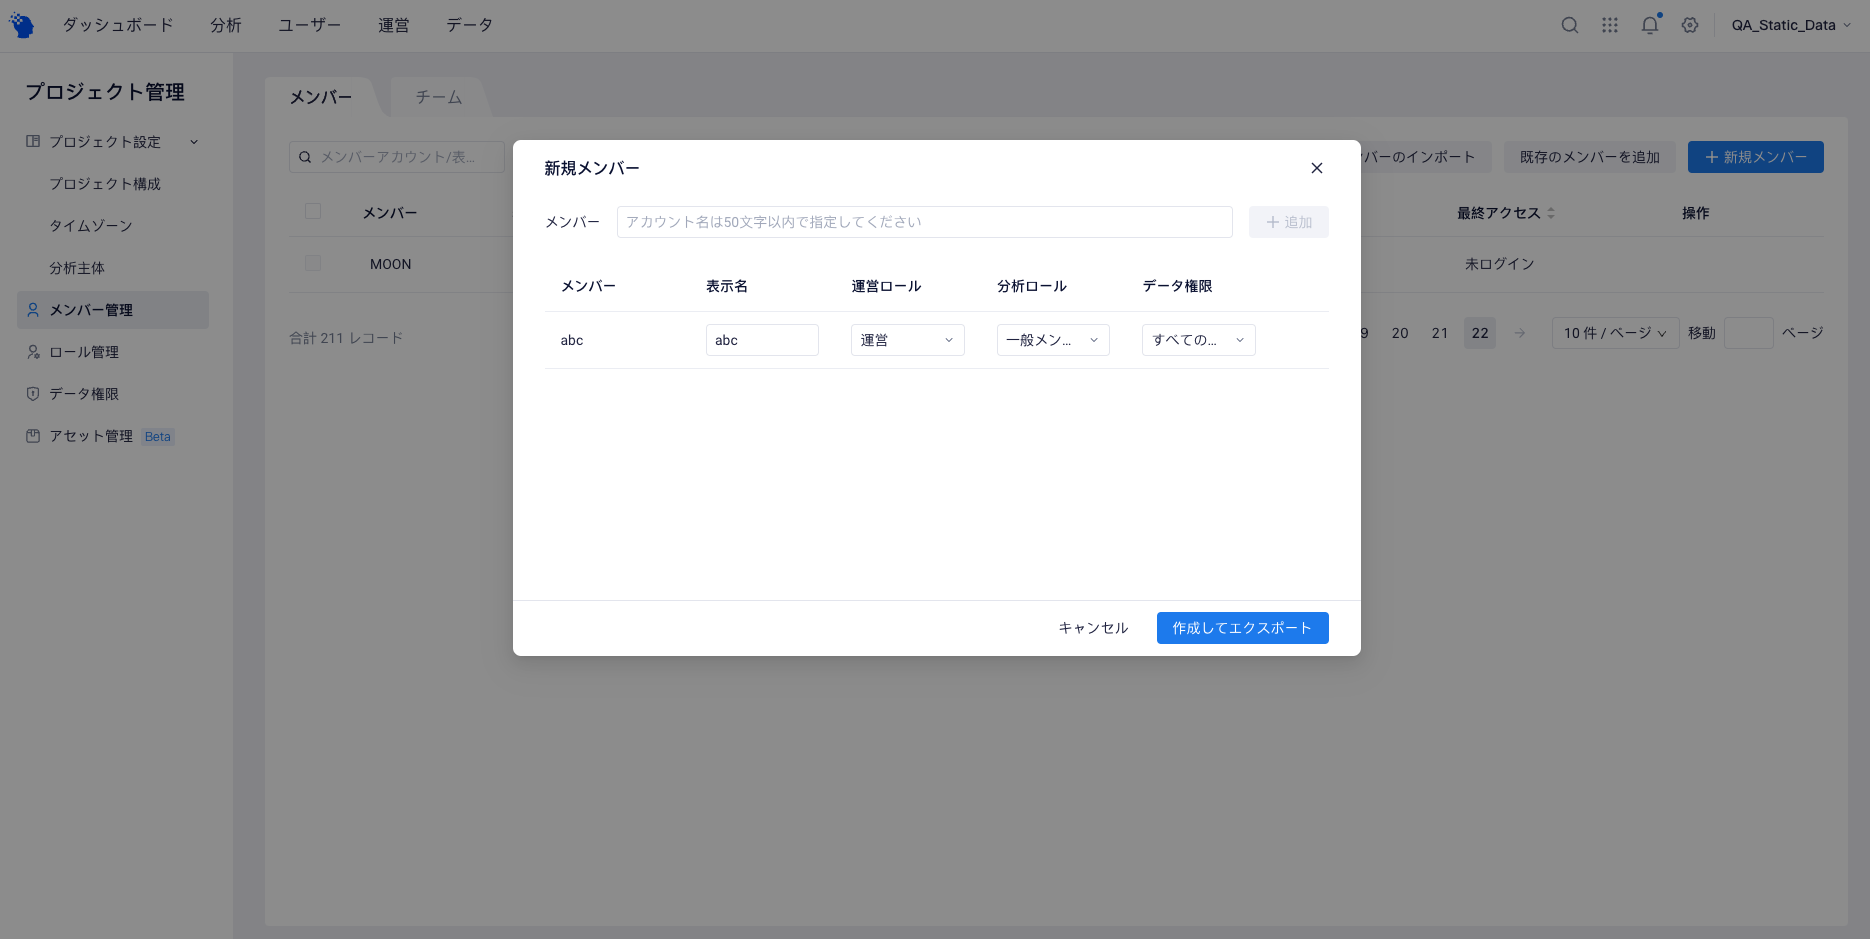The image size is (1870, 939).
Task: Open the ユーザー menu
Action: tap(310, 25)
